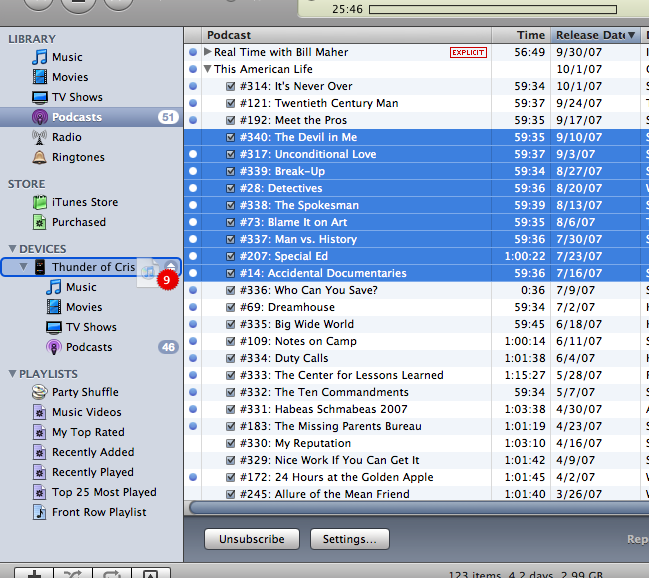Open the Music Videos smart playlist icon
This screenshot has height=578, width=649.
39,412
